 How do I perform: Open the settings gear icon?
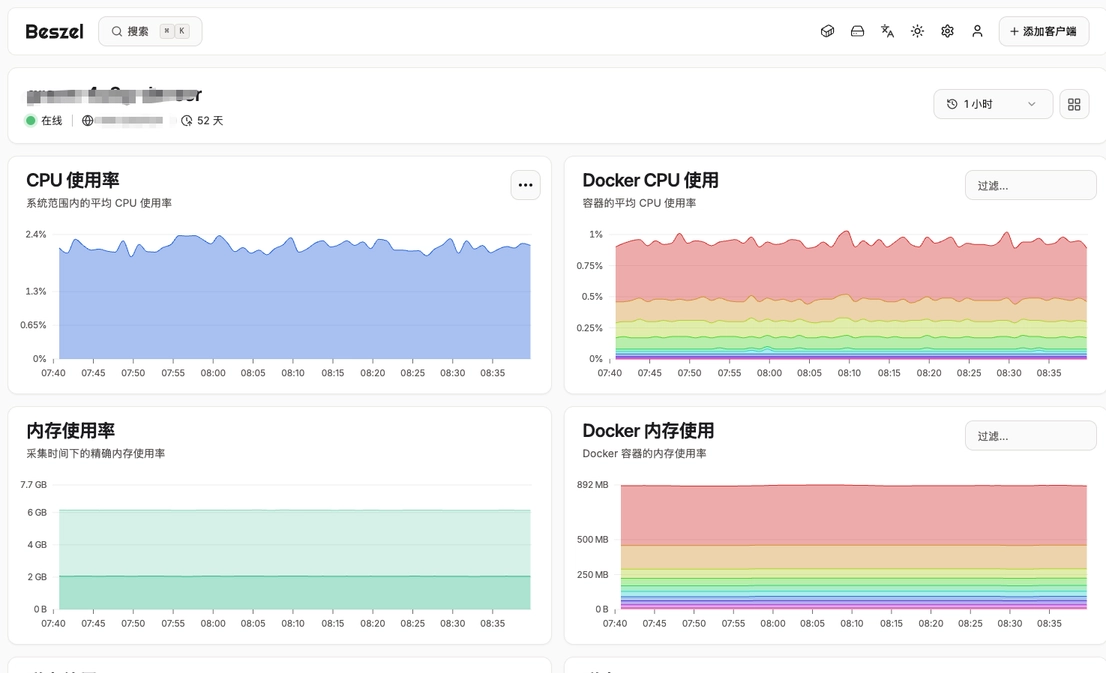point(947,31)
